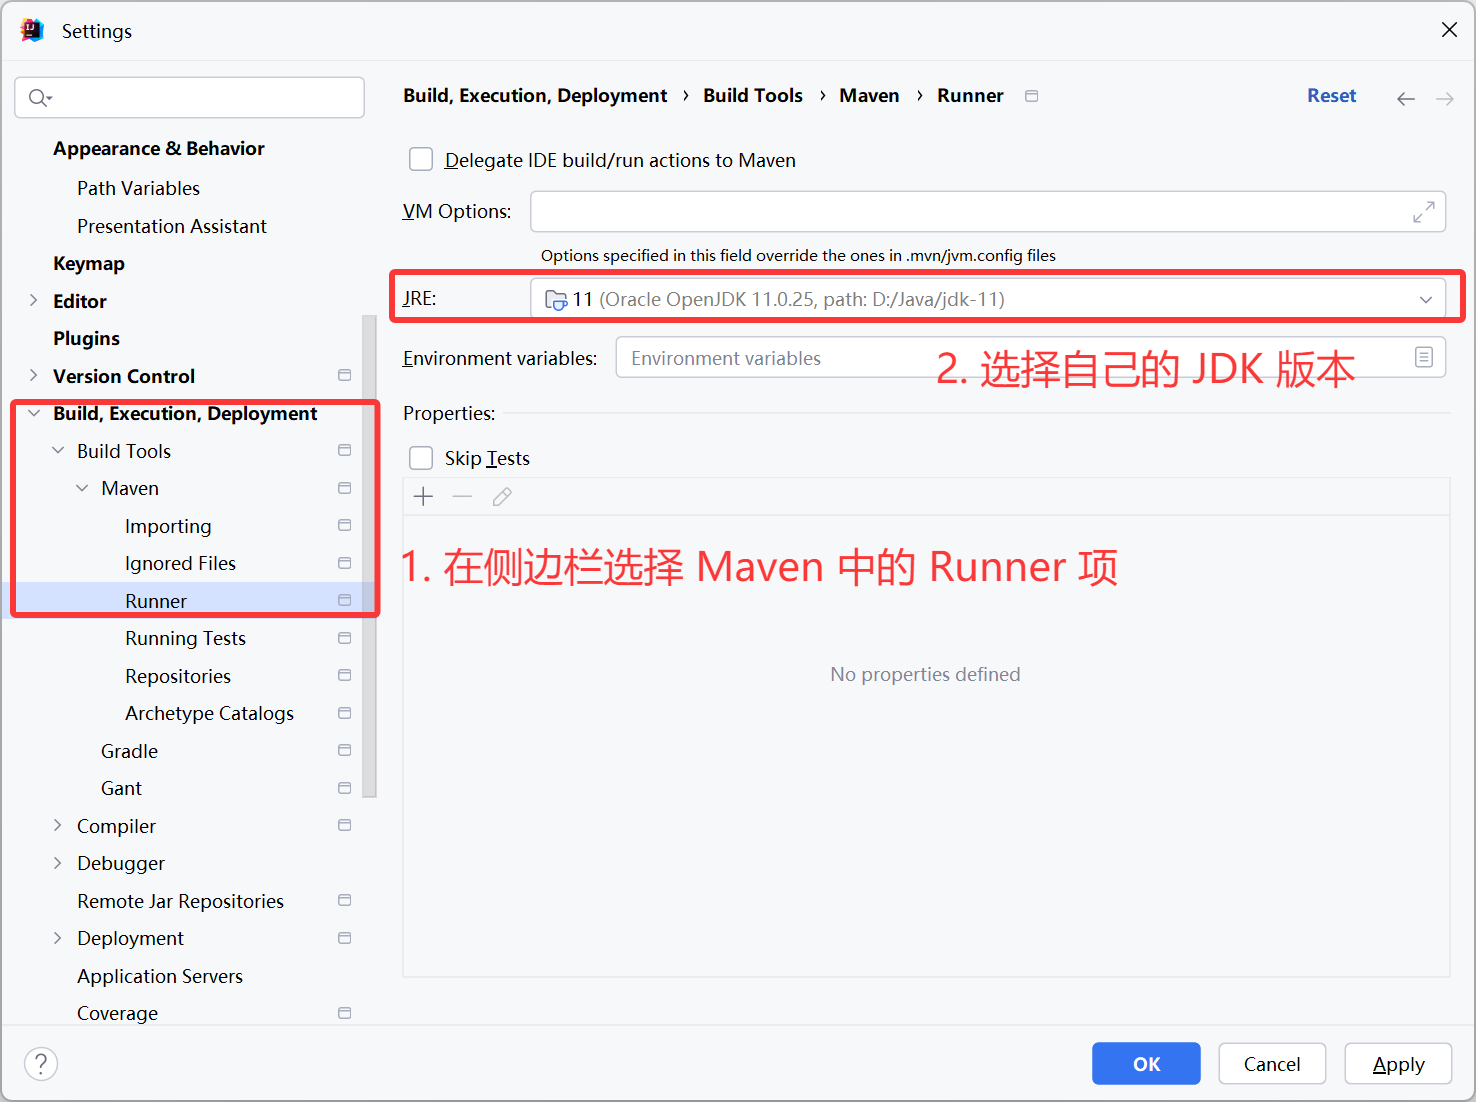The height and width of the screenshot is (1102, 1476).
Task: Expand the VM Options field using expand icon
Action: (x=1424, y=212)
